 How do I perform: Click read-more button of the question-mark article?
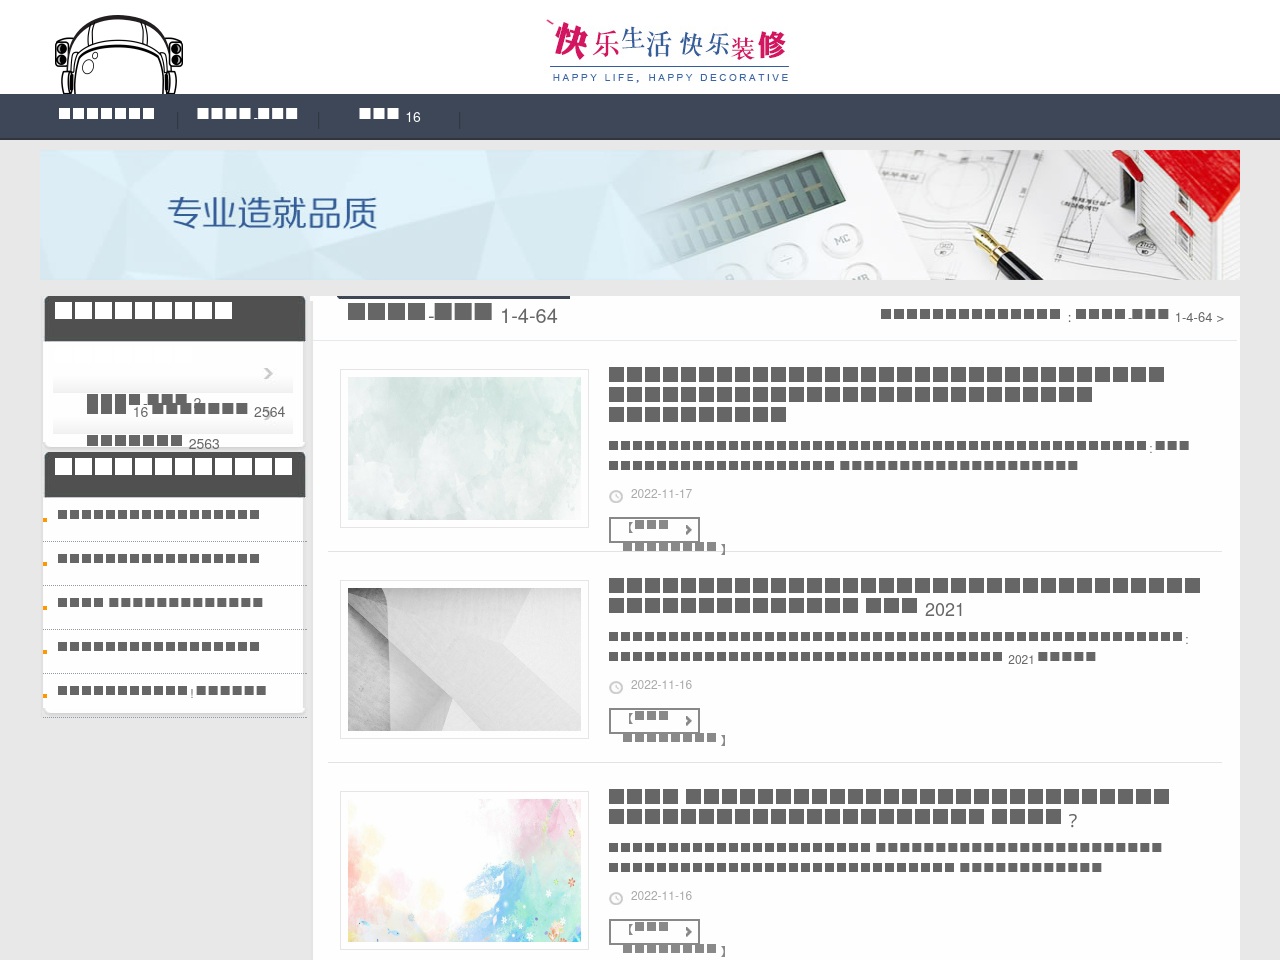pos(655,932)
